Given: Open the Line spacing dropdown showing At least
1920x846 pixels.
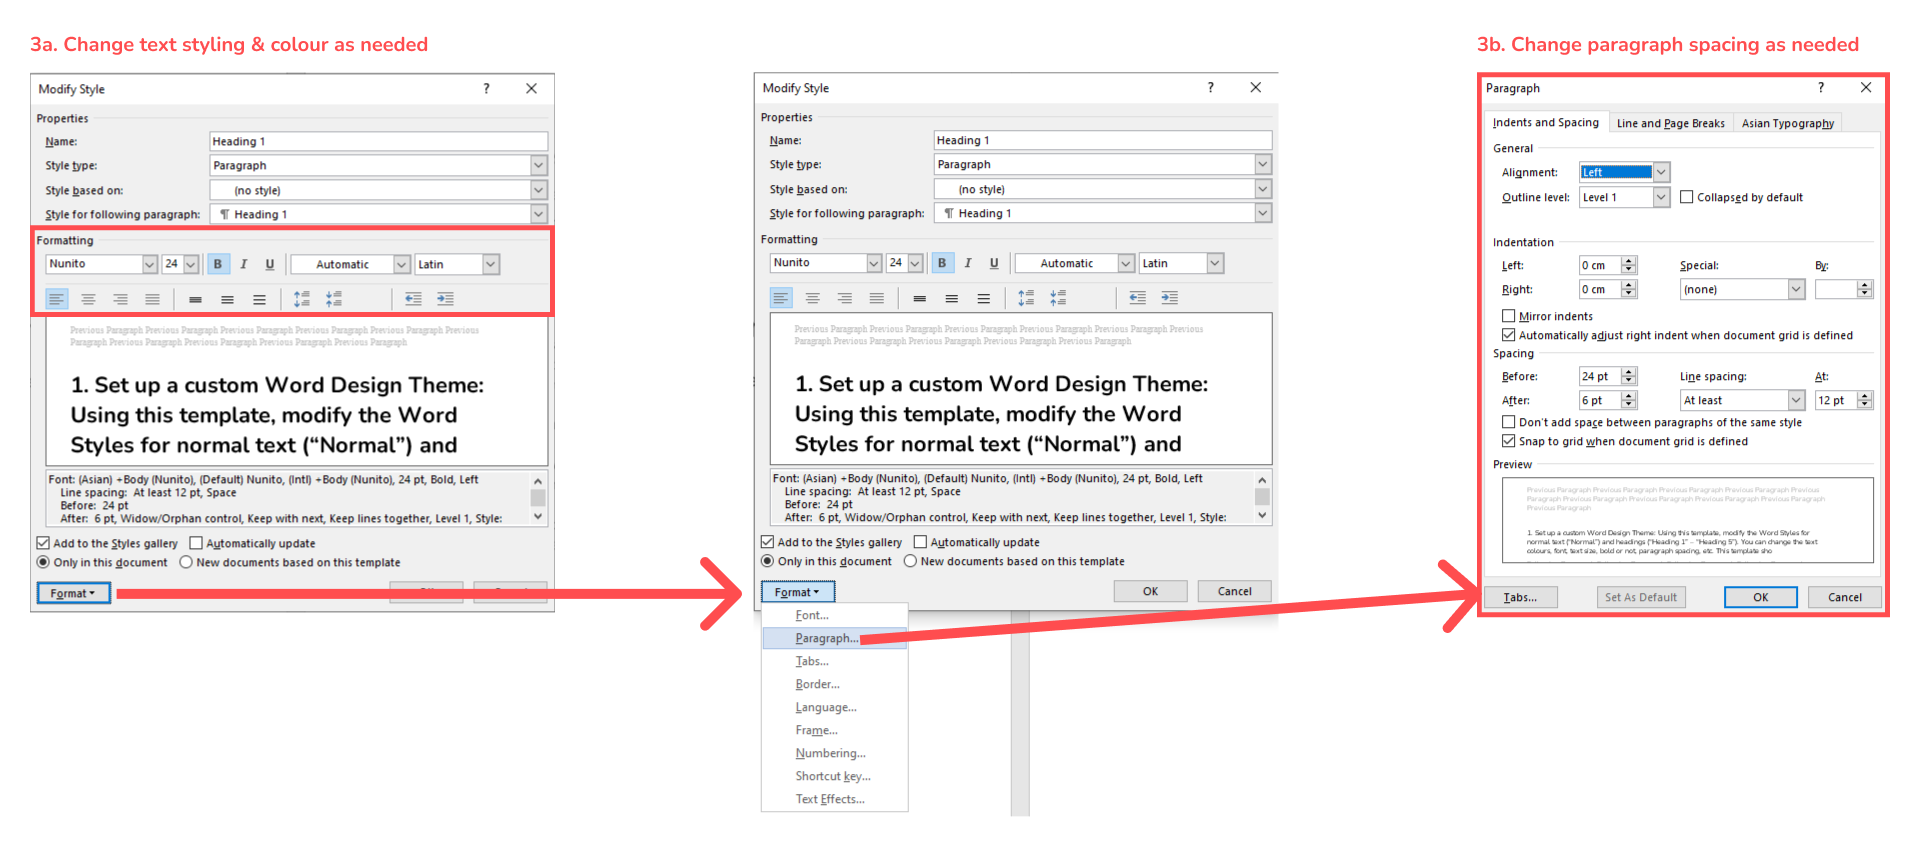Looking at the screenshot, I should click(x=1796, y=400).
